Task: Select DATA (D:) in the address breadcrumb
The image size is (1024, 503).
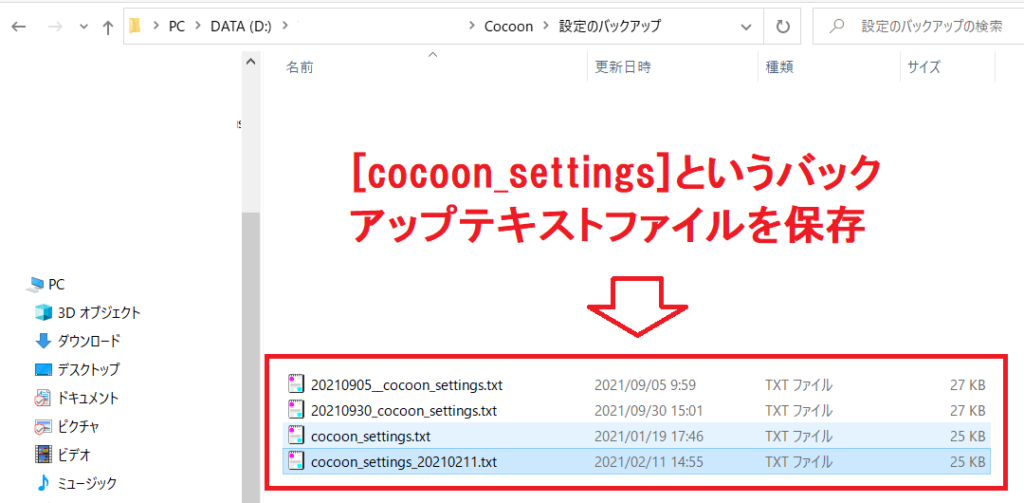Action: click(240, 27)
